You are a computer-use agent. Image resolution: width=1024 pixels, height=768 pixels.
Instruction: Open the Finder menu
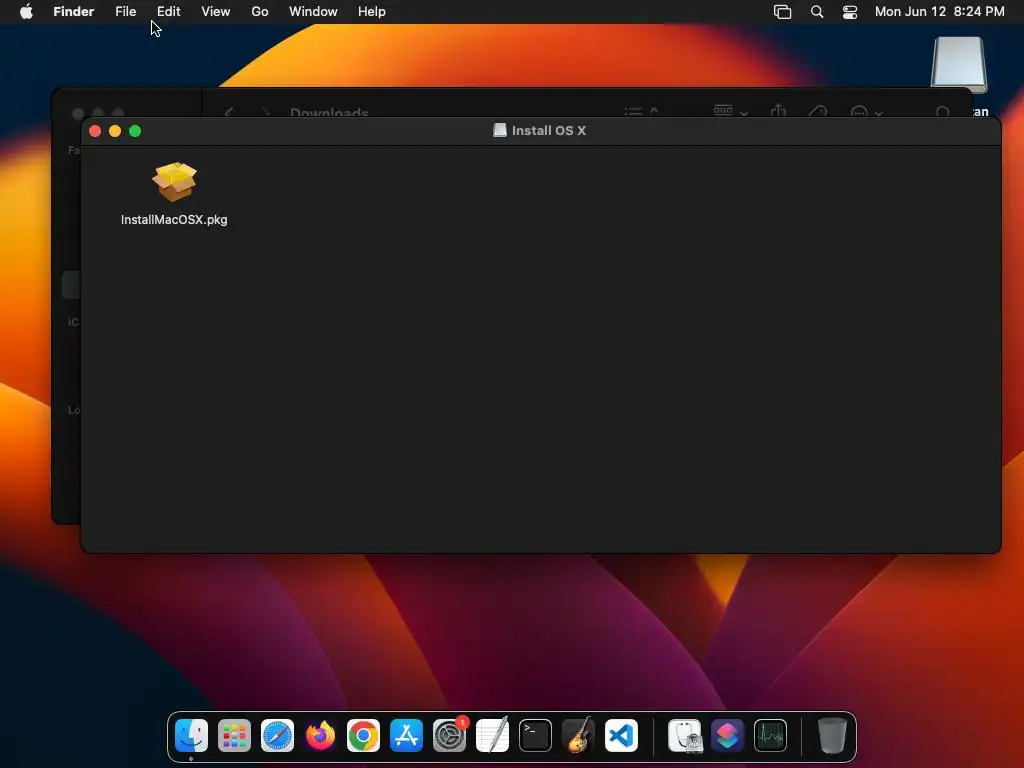[x=74, y=12]
